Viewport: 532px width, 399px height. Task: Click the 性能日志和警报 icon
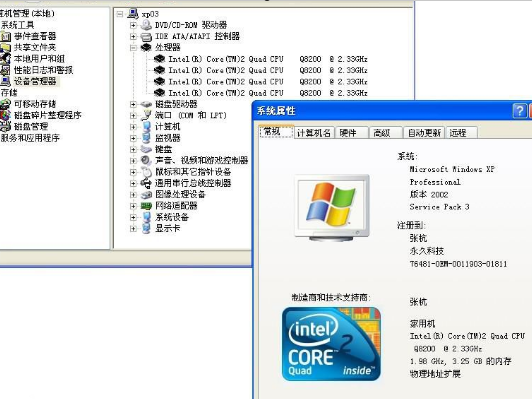5,70
